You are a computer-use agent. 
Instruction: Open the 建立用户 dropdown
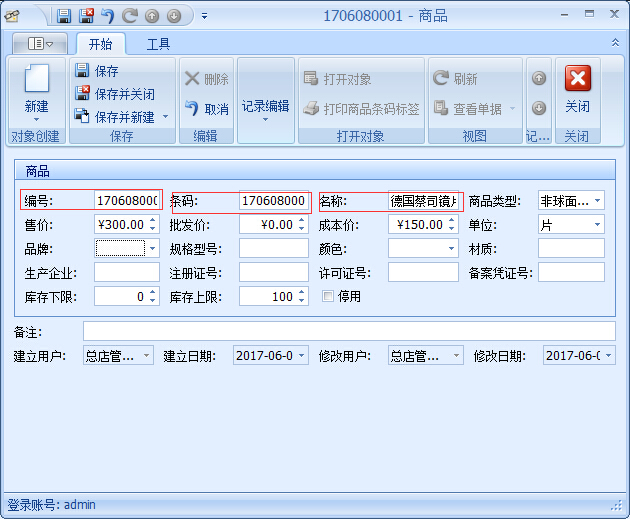tap(147, 356)
